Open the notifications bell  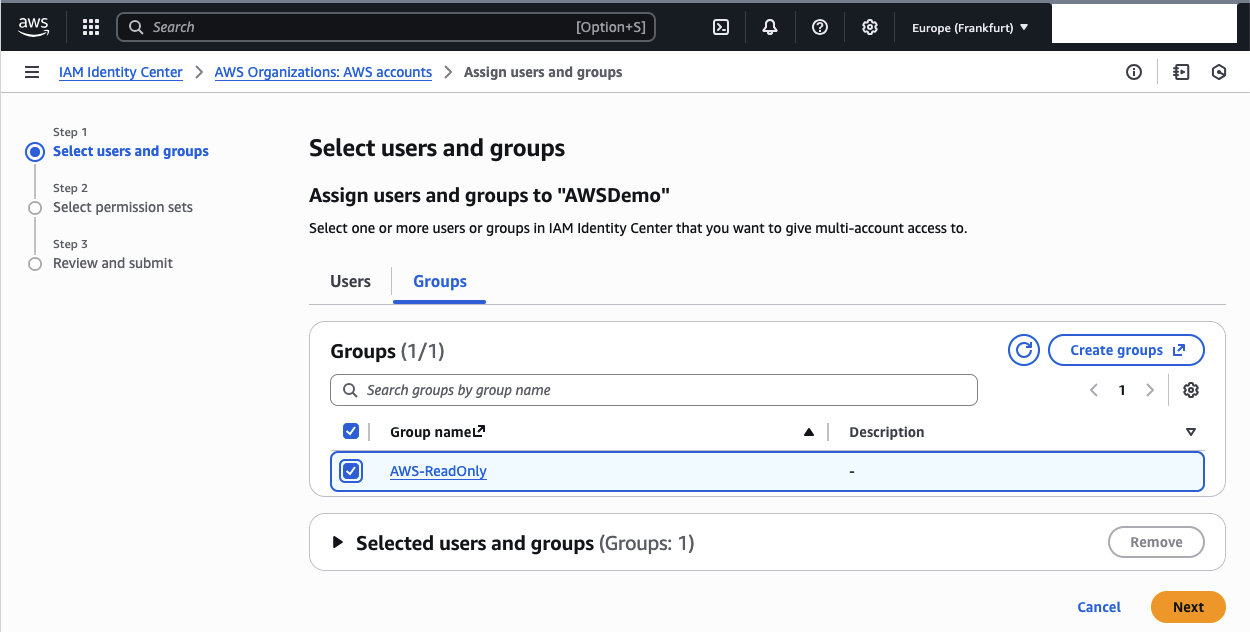pyautogui.click(x=770, y=27)
